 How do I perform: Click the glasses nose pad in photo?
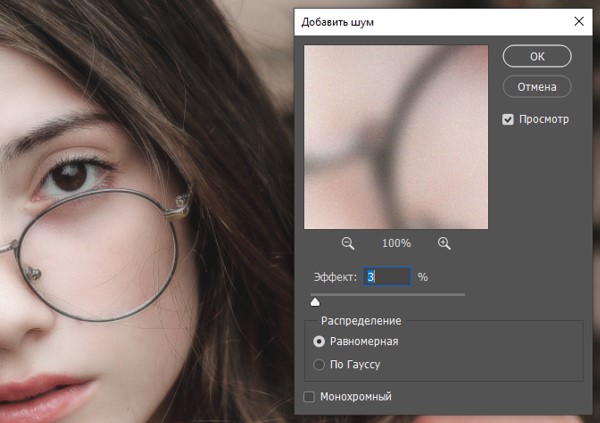click(x=32, y=273)
